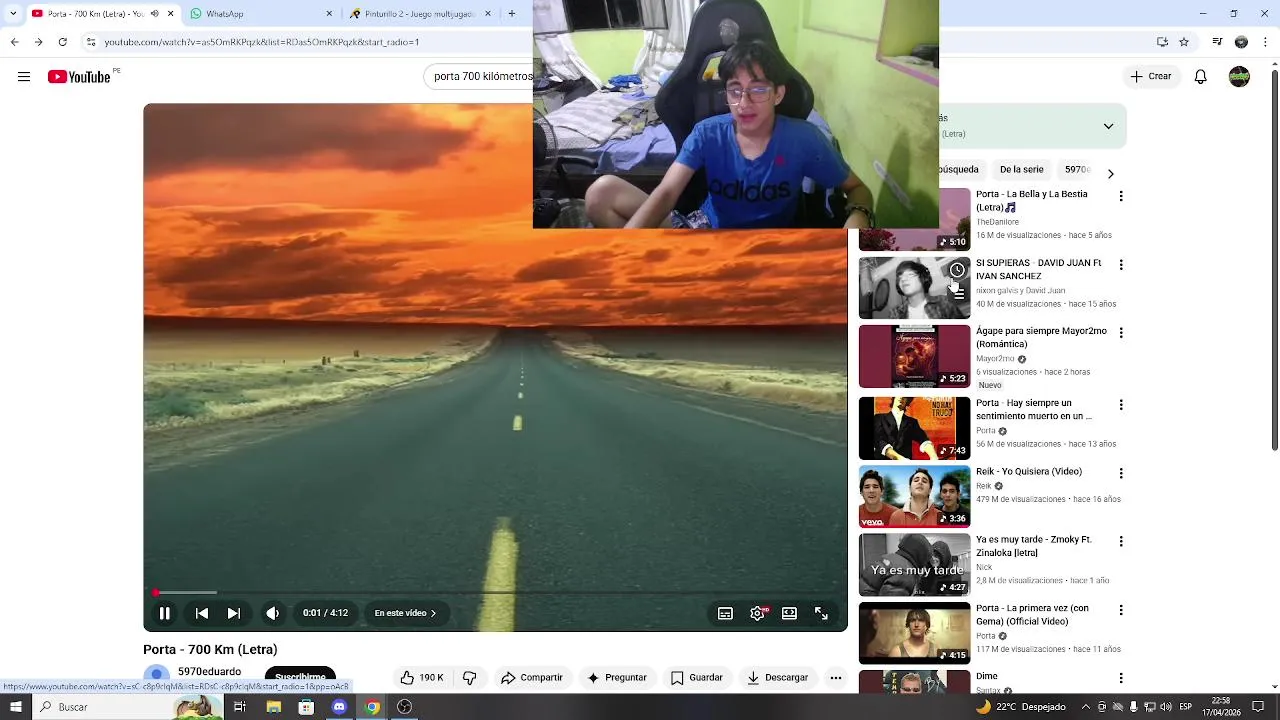1280x720 pixels.
Task: Select the 'De la serie' filter chip
Action: coord(1021,170)
